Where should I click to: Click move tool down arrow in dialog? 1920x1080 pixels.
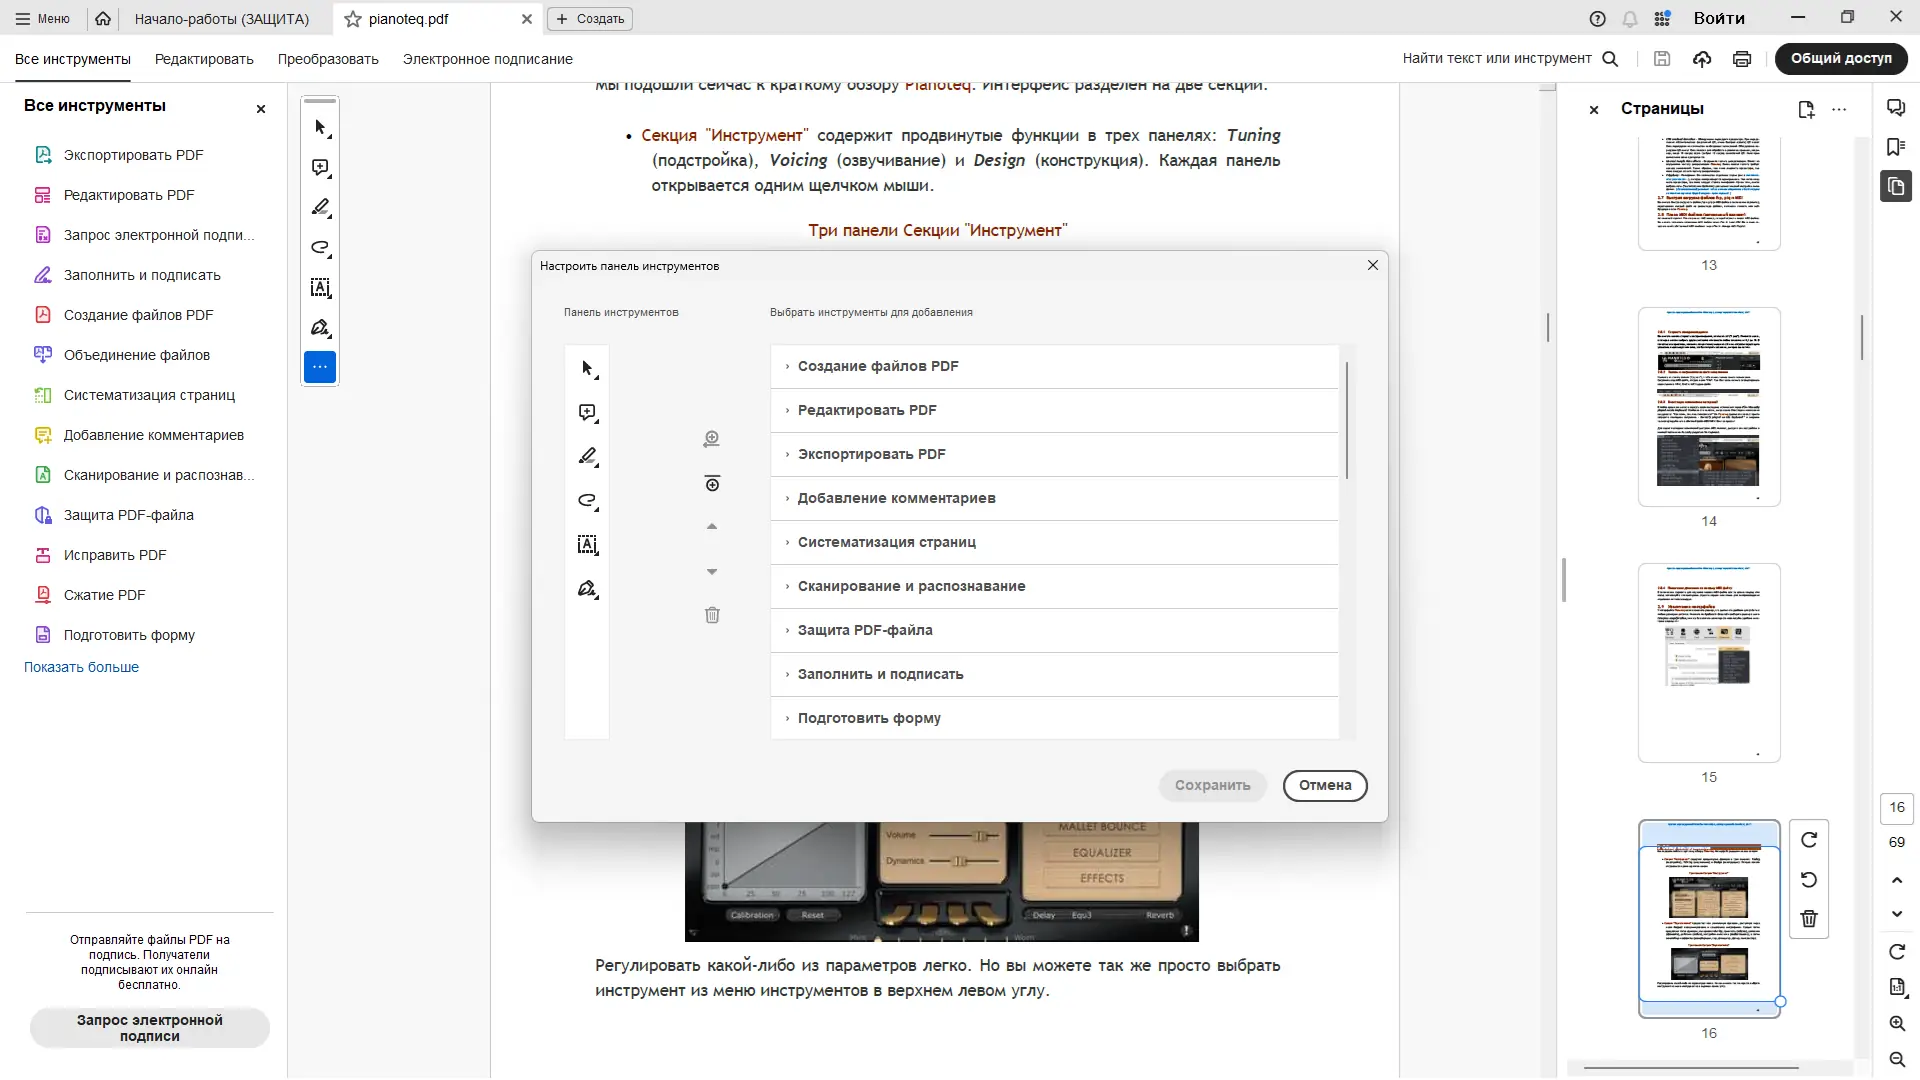tap(712, 572)
